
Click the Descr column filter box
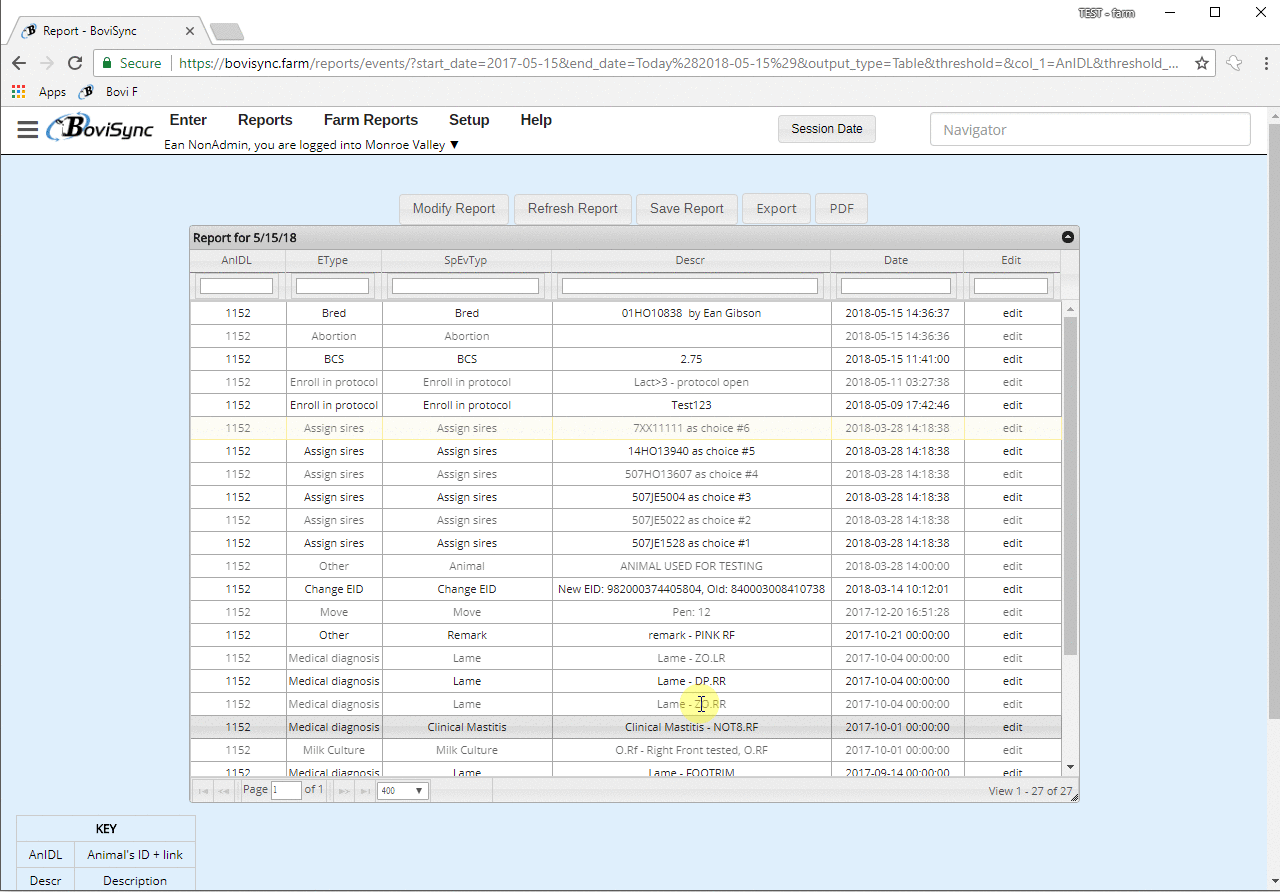click(690, 286)
